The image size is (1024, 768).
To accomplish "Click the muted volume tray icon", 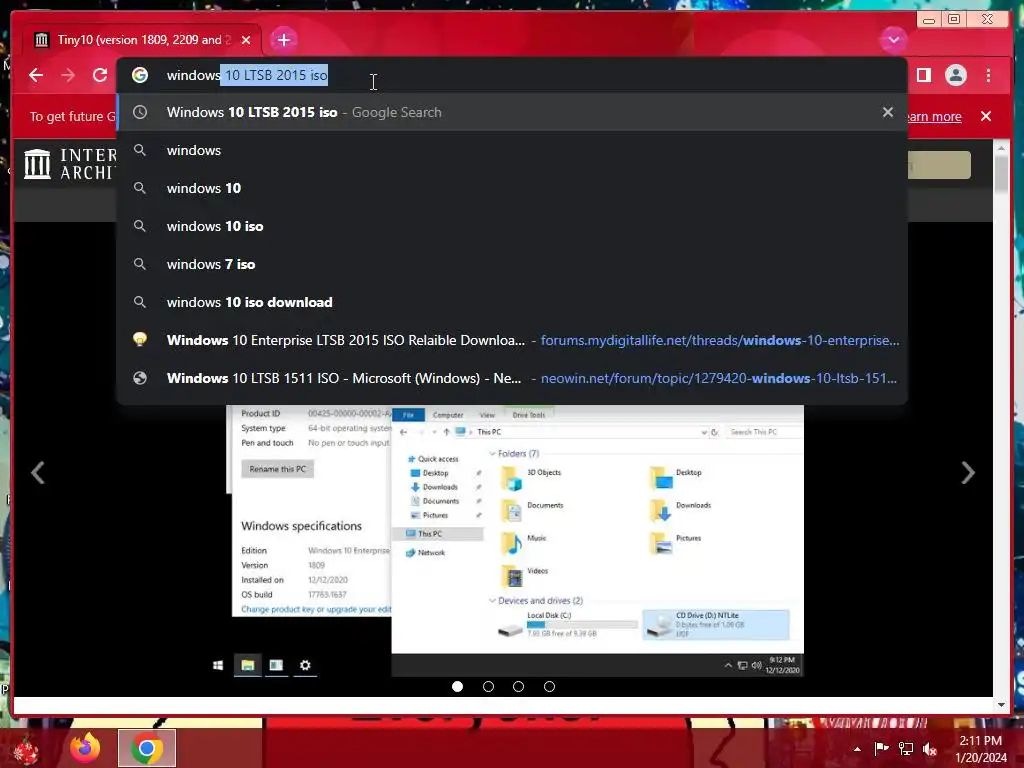I will (x=930, y=748).
